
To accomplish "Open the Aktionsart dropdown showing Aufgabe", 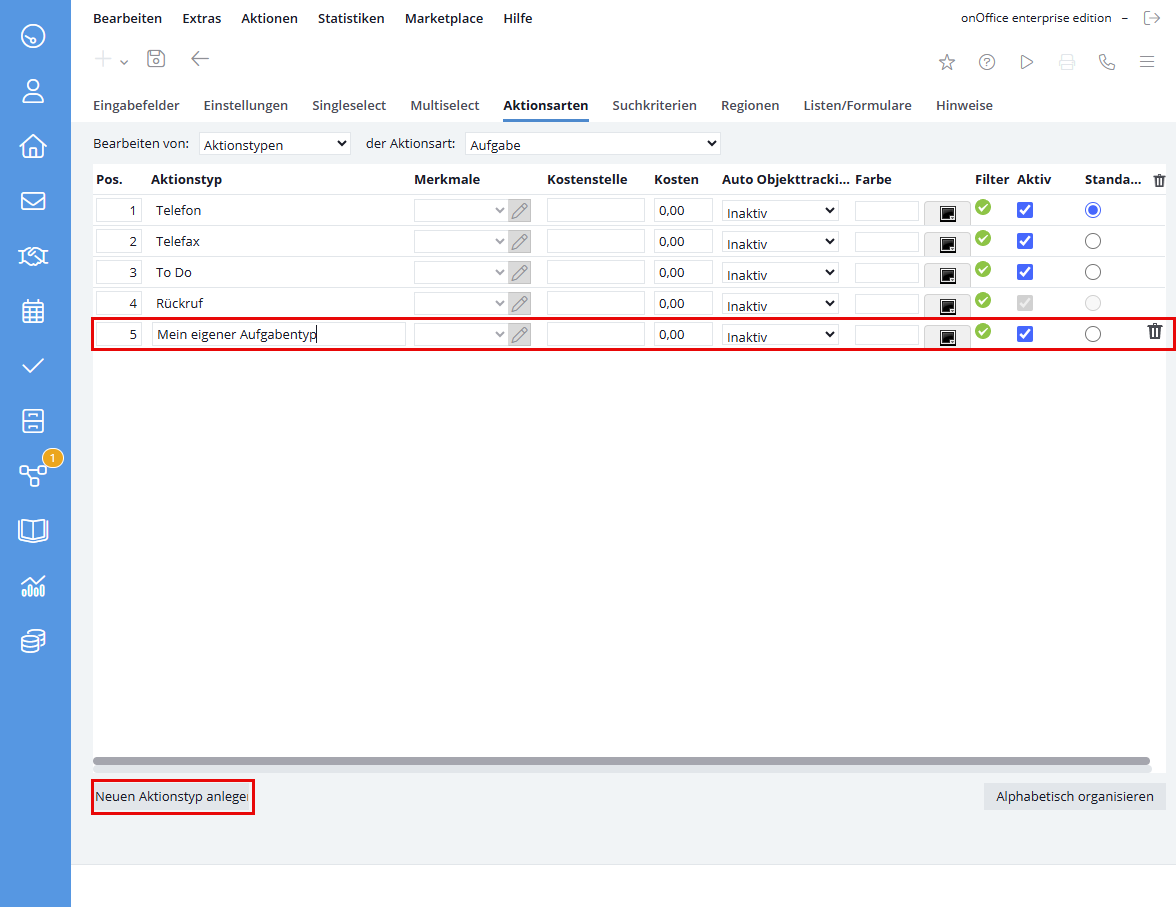I will (592, 144).
